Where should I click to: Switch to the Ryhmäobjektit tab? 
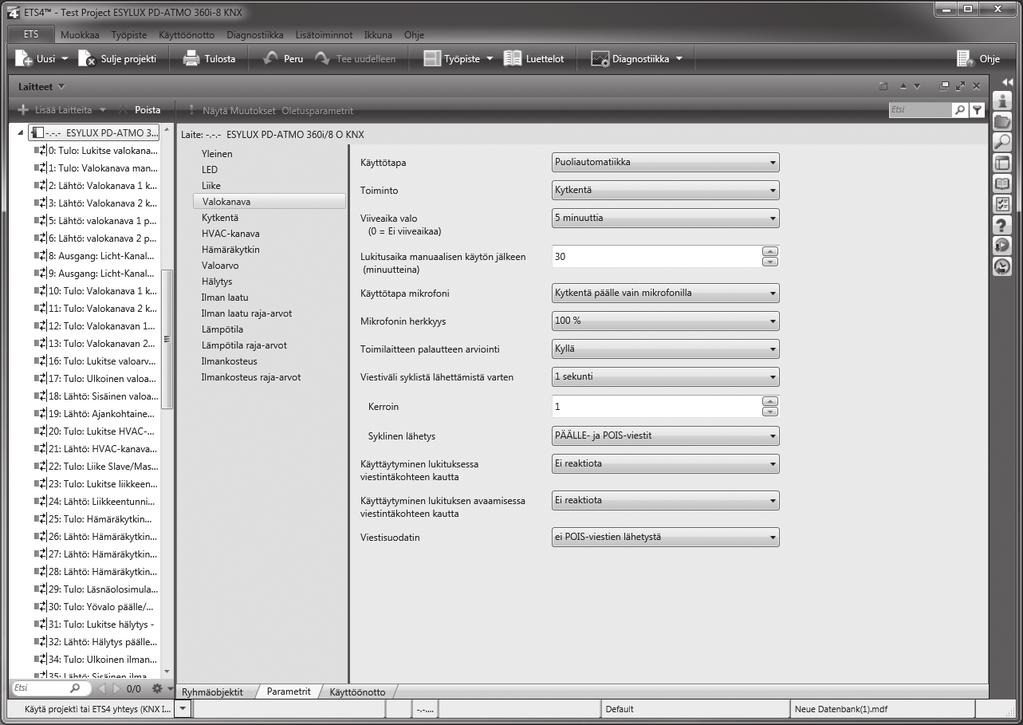[x=212, y=692]
